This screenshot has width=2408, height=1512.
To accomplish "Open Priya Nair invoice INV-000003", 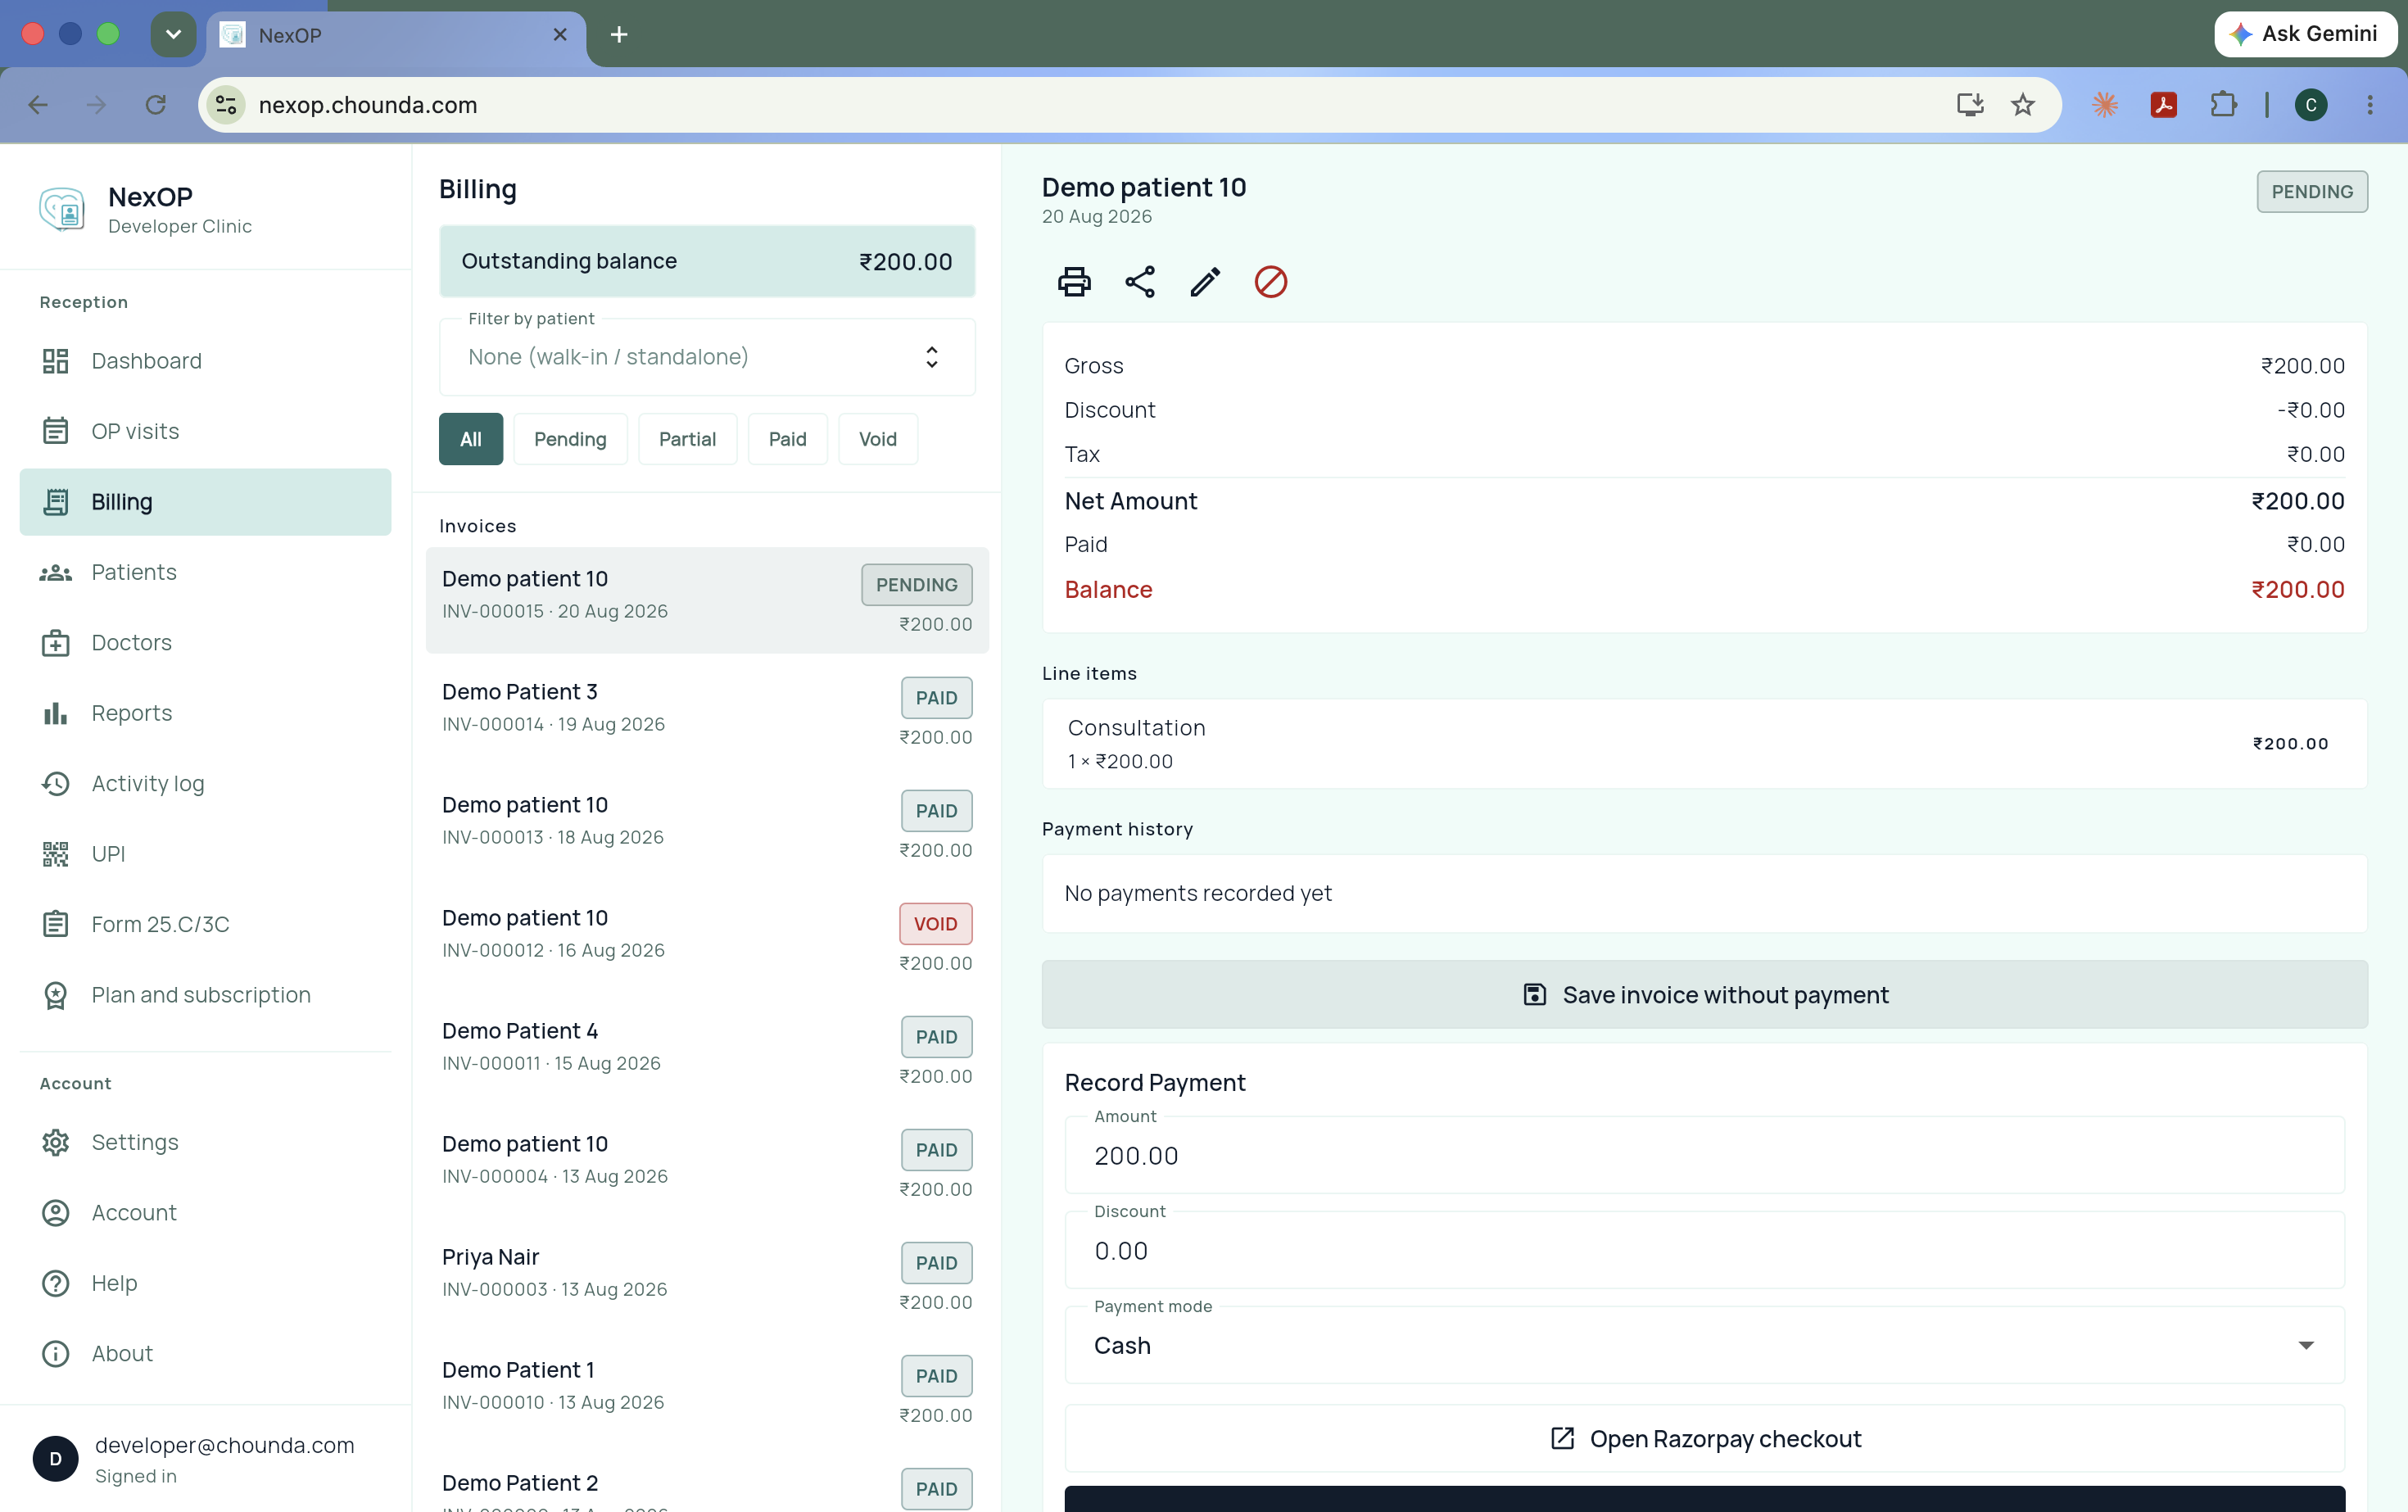I will point(707,1278).
